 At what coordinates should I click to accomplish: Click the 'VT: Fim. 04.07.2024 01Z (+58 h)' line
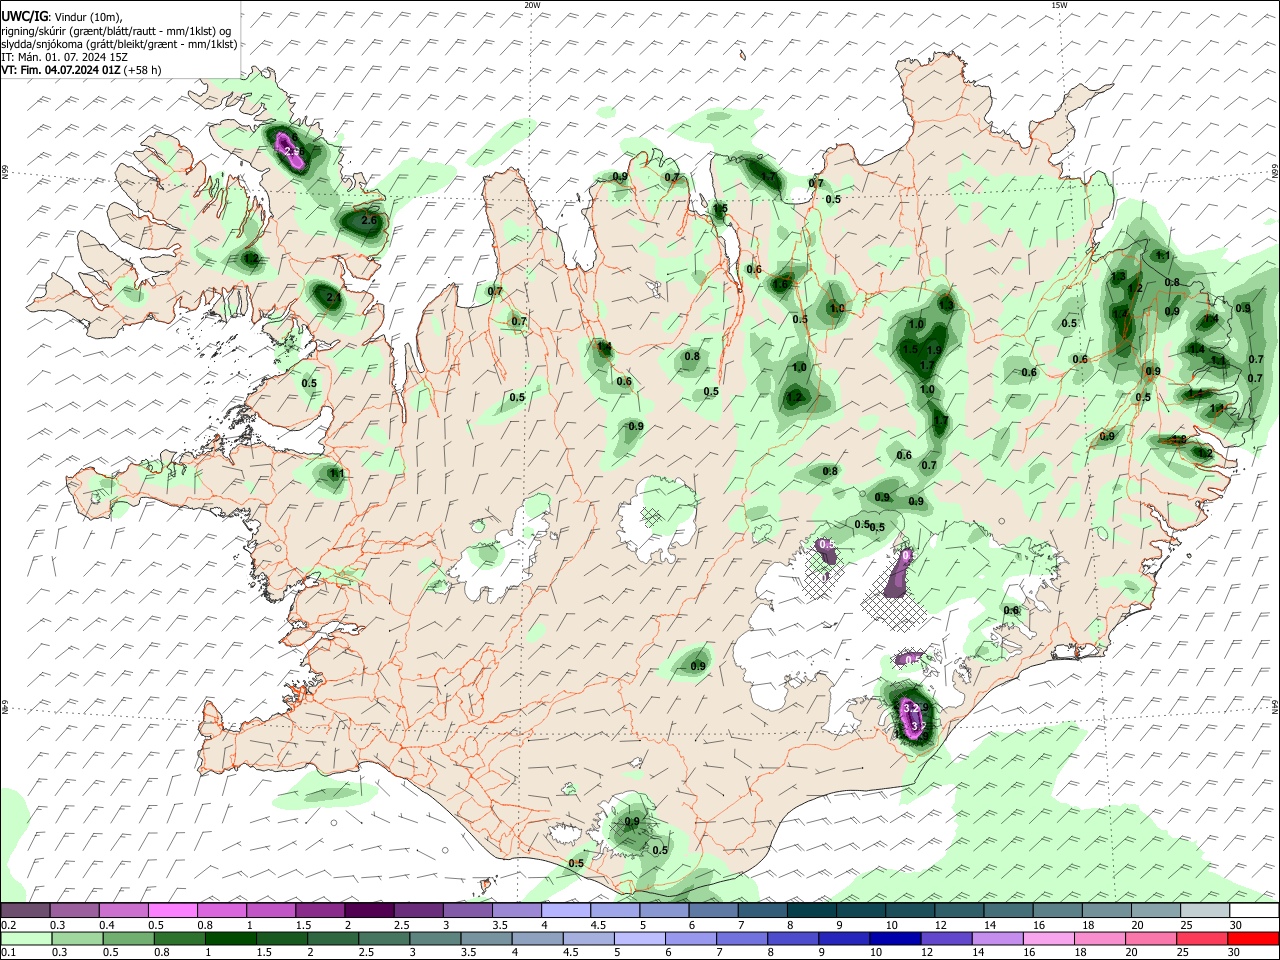pos(81,70)
